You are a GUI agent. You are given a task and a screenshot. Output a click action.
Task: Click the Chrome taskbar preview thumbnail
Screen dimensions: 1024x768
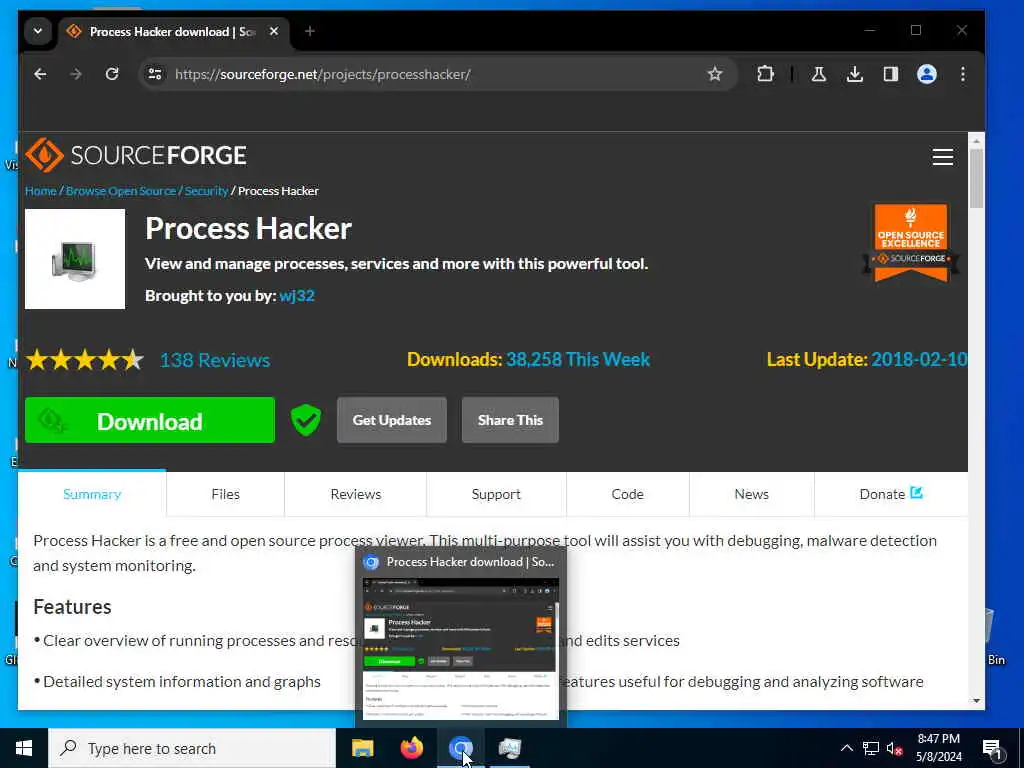click(460, 649)
